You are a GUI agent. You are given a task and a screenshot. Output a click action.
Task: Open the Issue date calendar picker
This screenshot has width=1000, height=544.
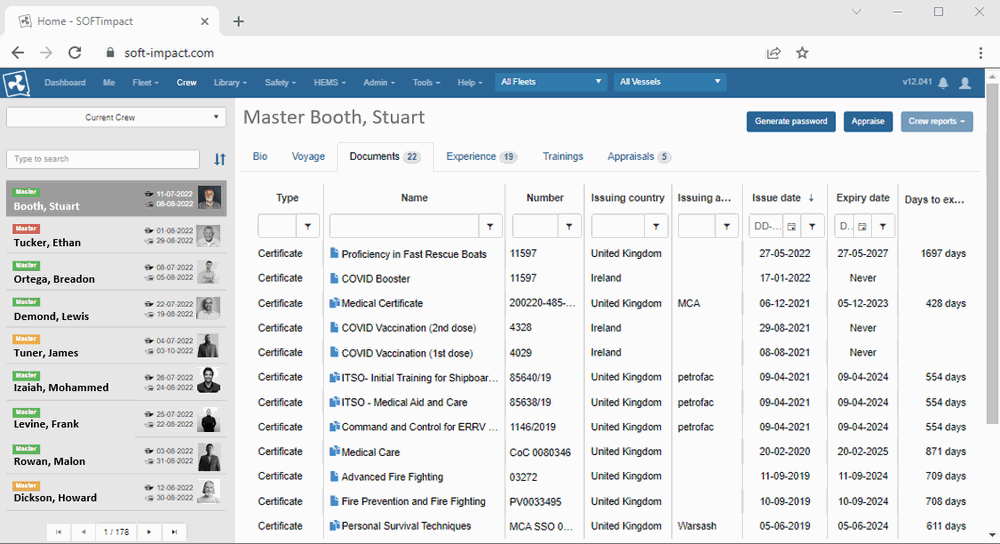[791, 226]
